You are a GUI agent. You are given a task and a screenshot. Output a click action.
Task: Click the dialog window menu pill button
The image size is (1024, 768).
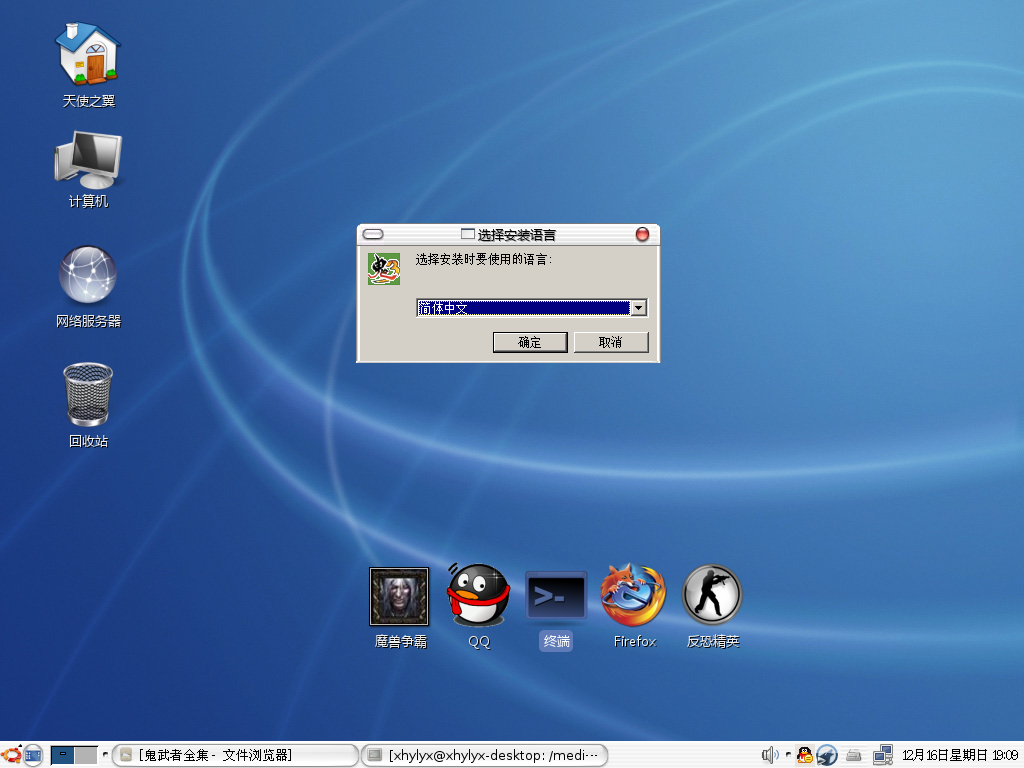[x=373, y=234]
